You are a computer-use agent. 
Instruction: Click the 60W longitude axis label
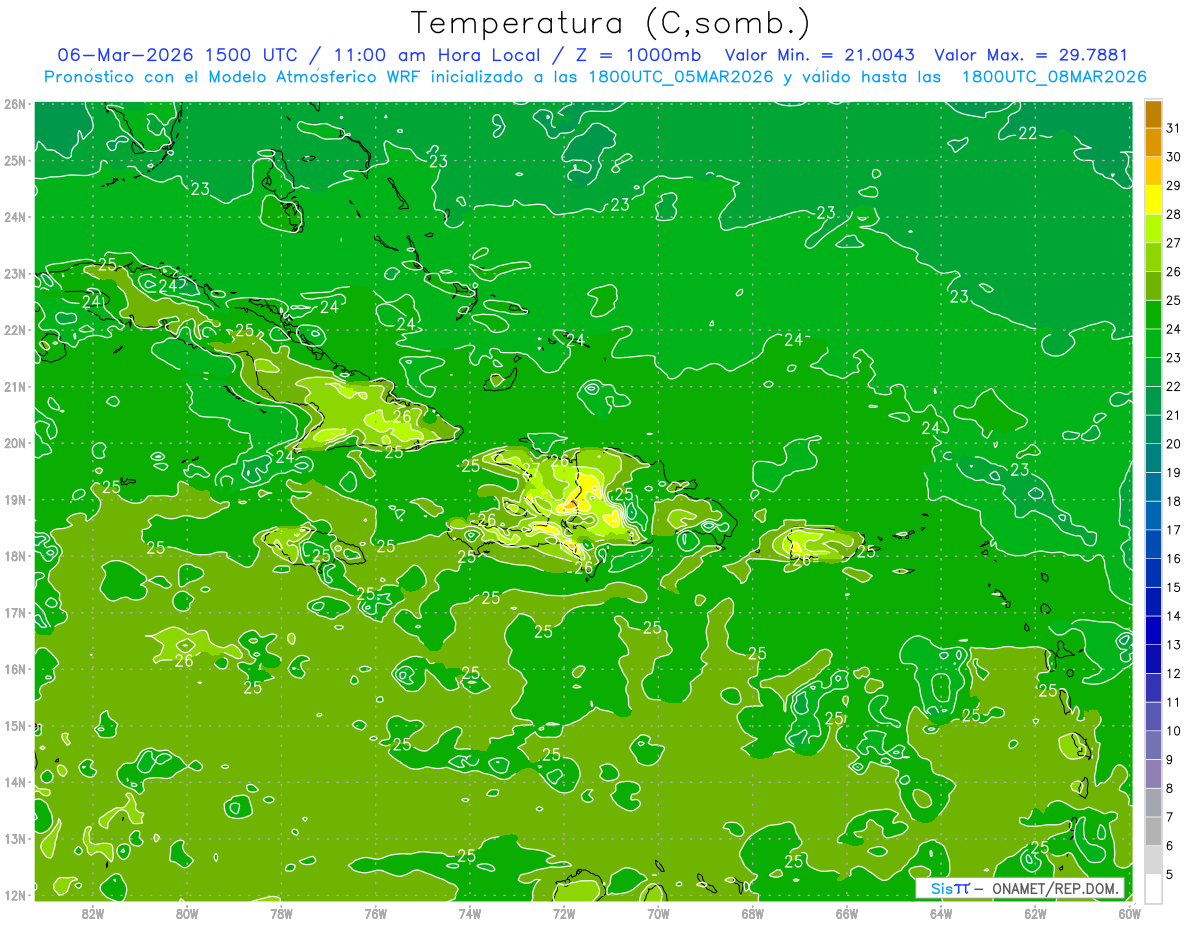pyautogui.click(x=1130, y=913)
